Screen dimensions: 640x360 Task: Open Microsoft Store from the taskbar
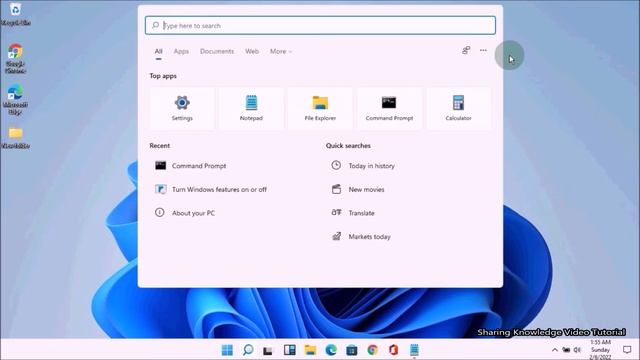(351, 350)
